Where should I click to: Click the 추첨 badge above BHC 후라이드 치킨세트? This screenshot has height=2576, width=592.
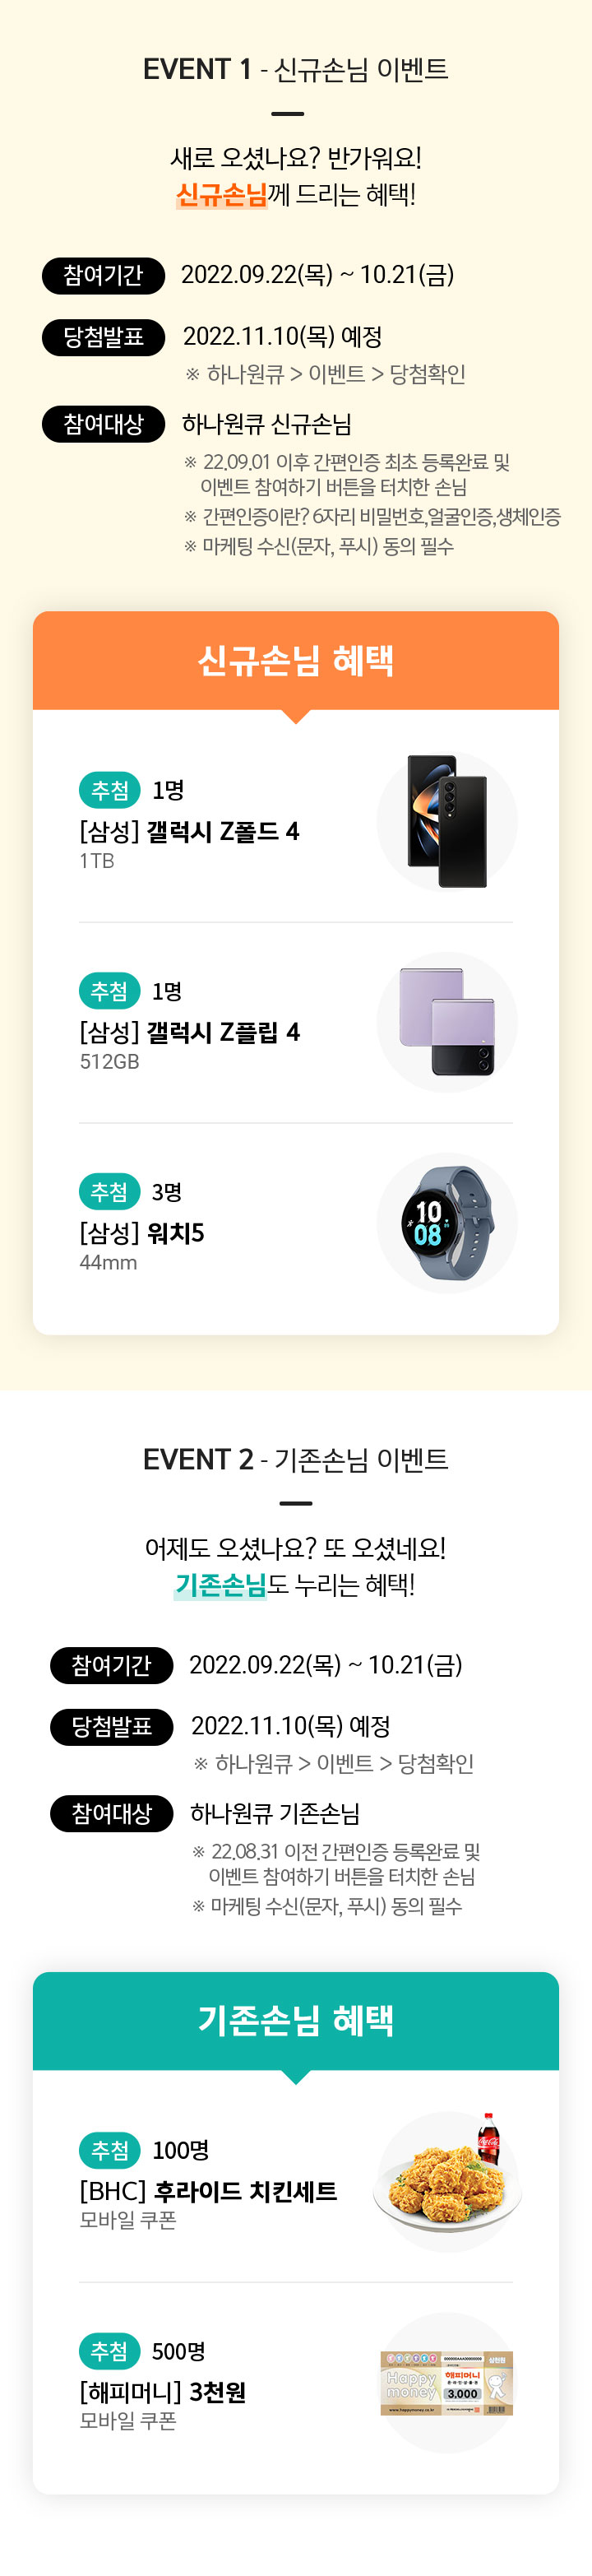(x=109, y=2150)
